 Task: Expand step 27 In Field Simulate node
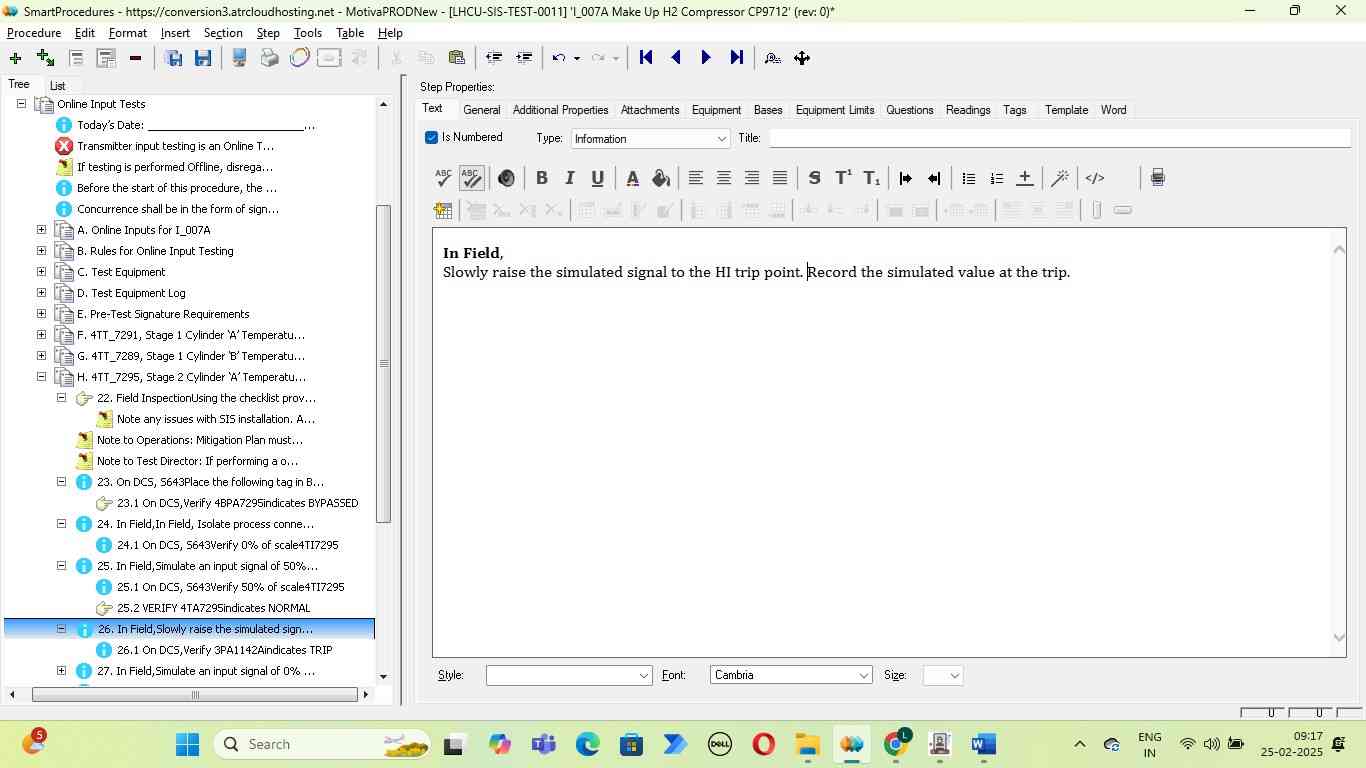click(61, 671)
